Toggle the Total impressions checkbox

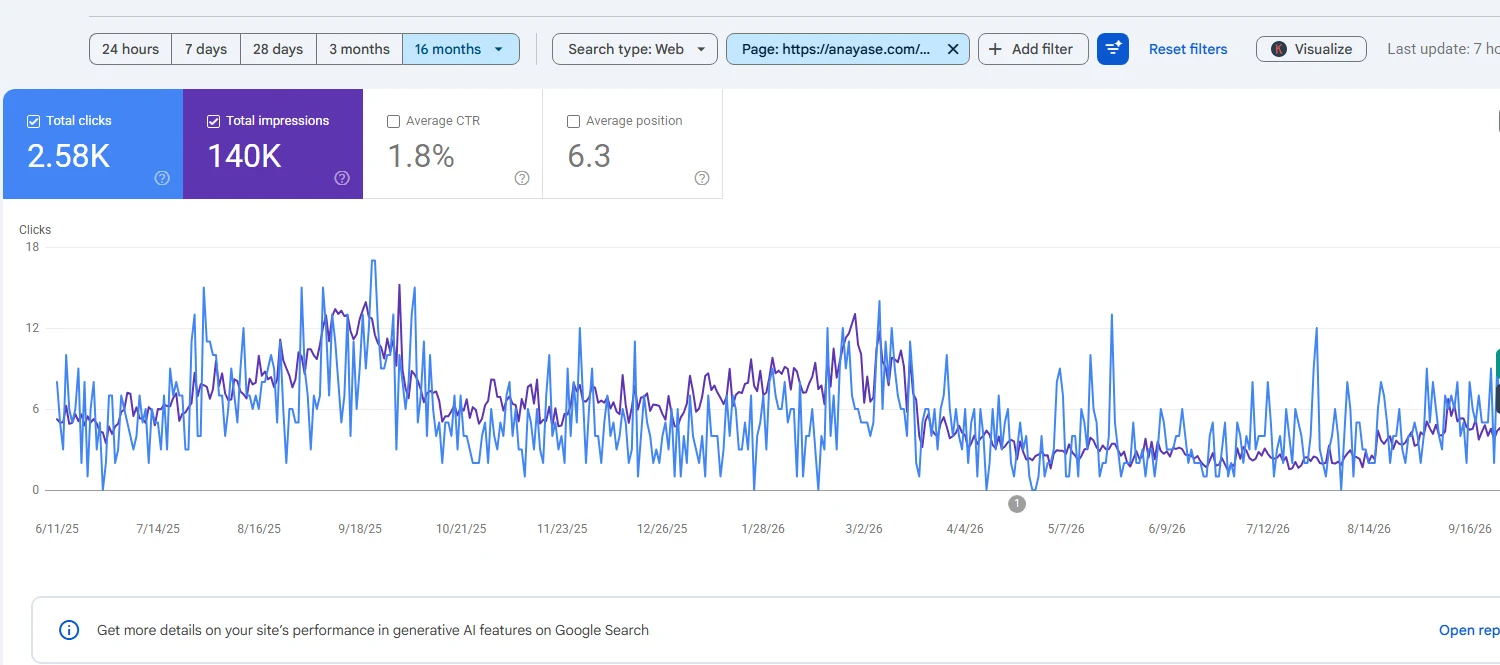[213, 121]
